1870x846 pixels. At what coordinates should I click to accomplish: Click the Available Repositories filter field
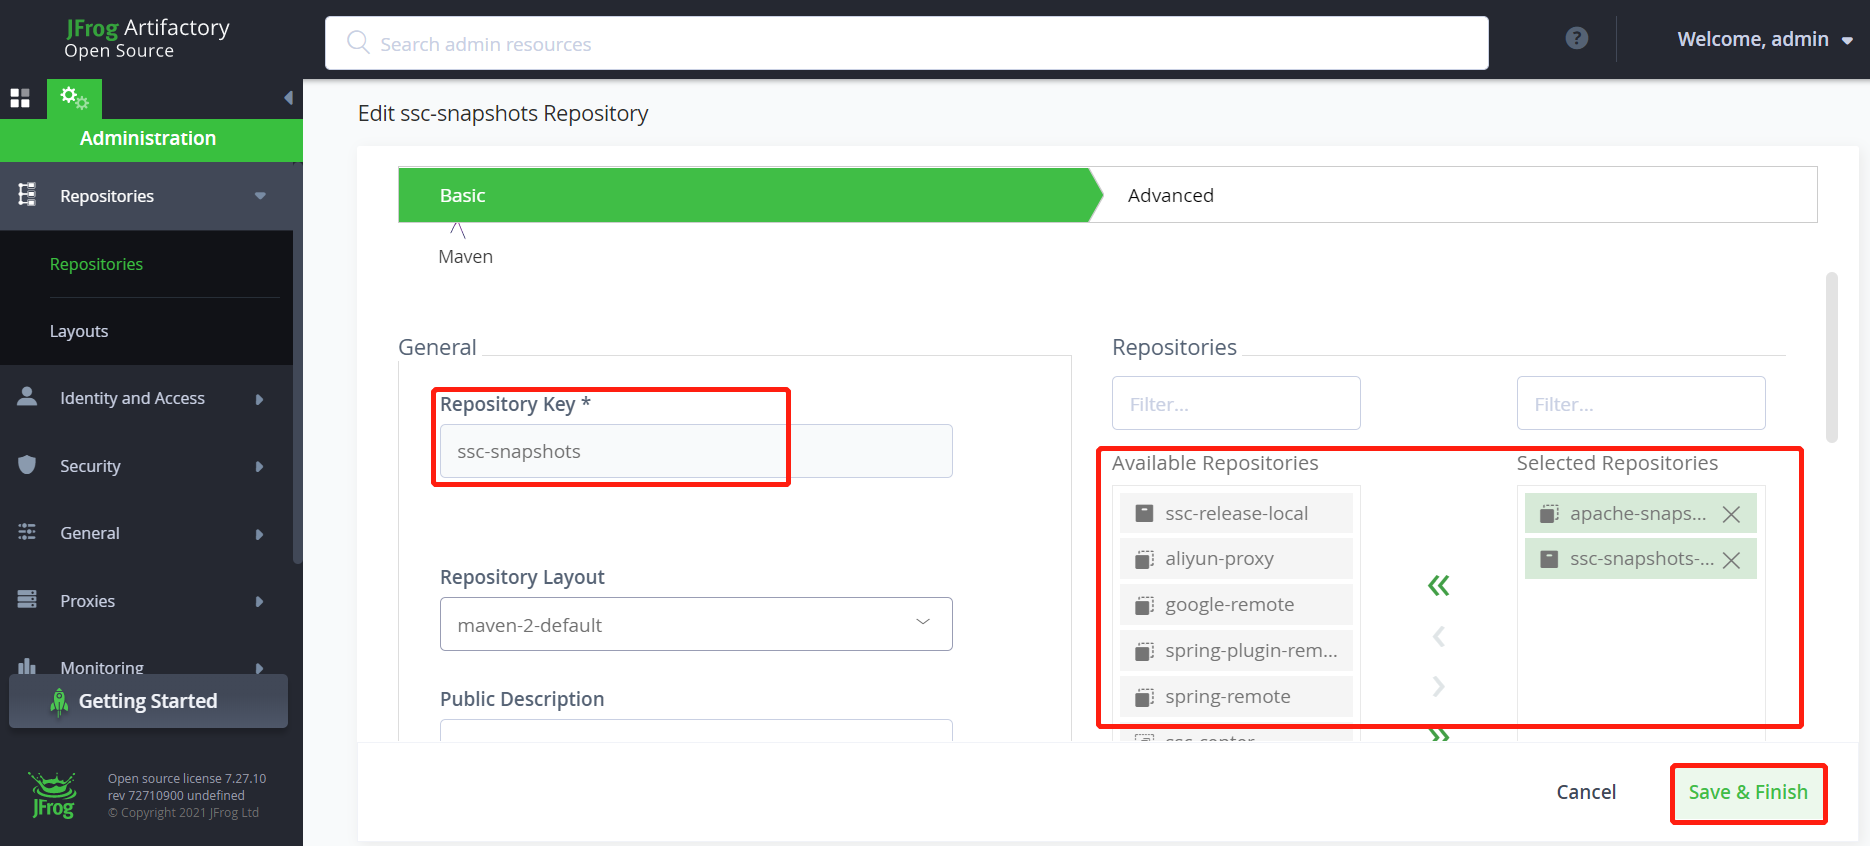point(1236,403)
